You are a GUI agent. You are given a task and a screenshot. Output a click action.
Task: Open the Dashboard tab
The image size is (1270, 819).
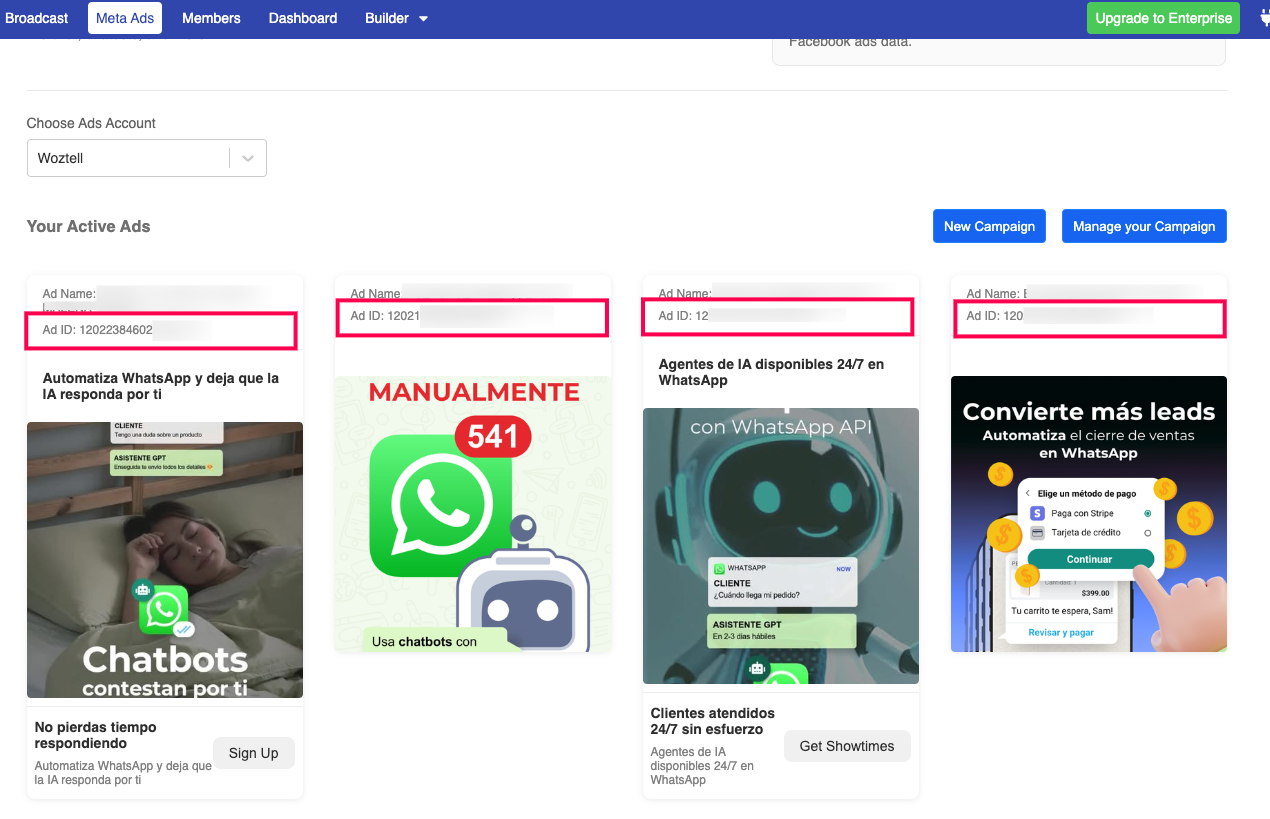click(303, 18)
